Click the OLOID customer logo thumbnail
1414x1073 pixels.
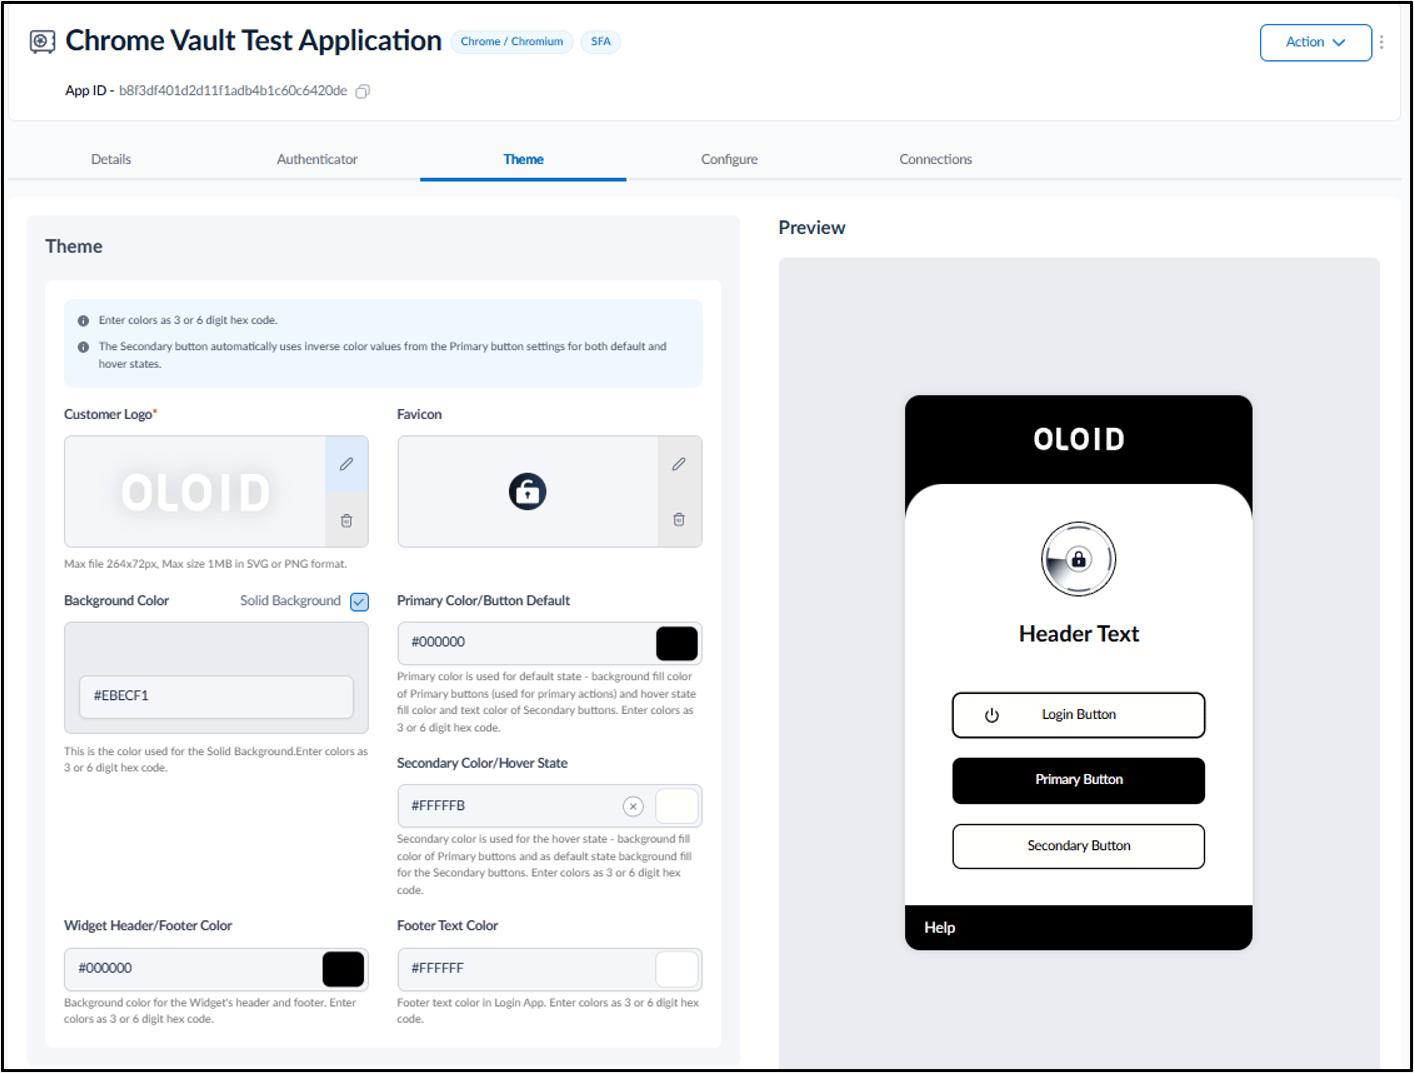click(x=196, y=492)
